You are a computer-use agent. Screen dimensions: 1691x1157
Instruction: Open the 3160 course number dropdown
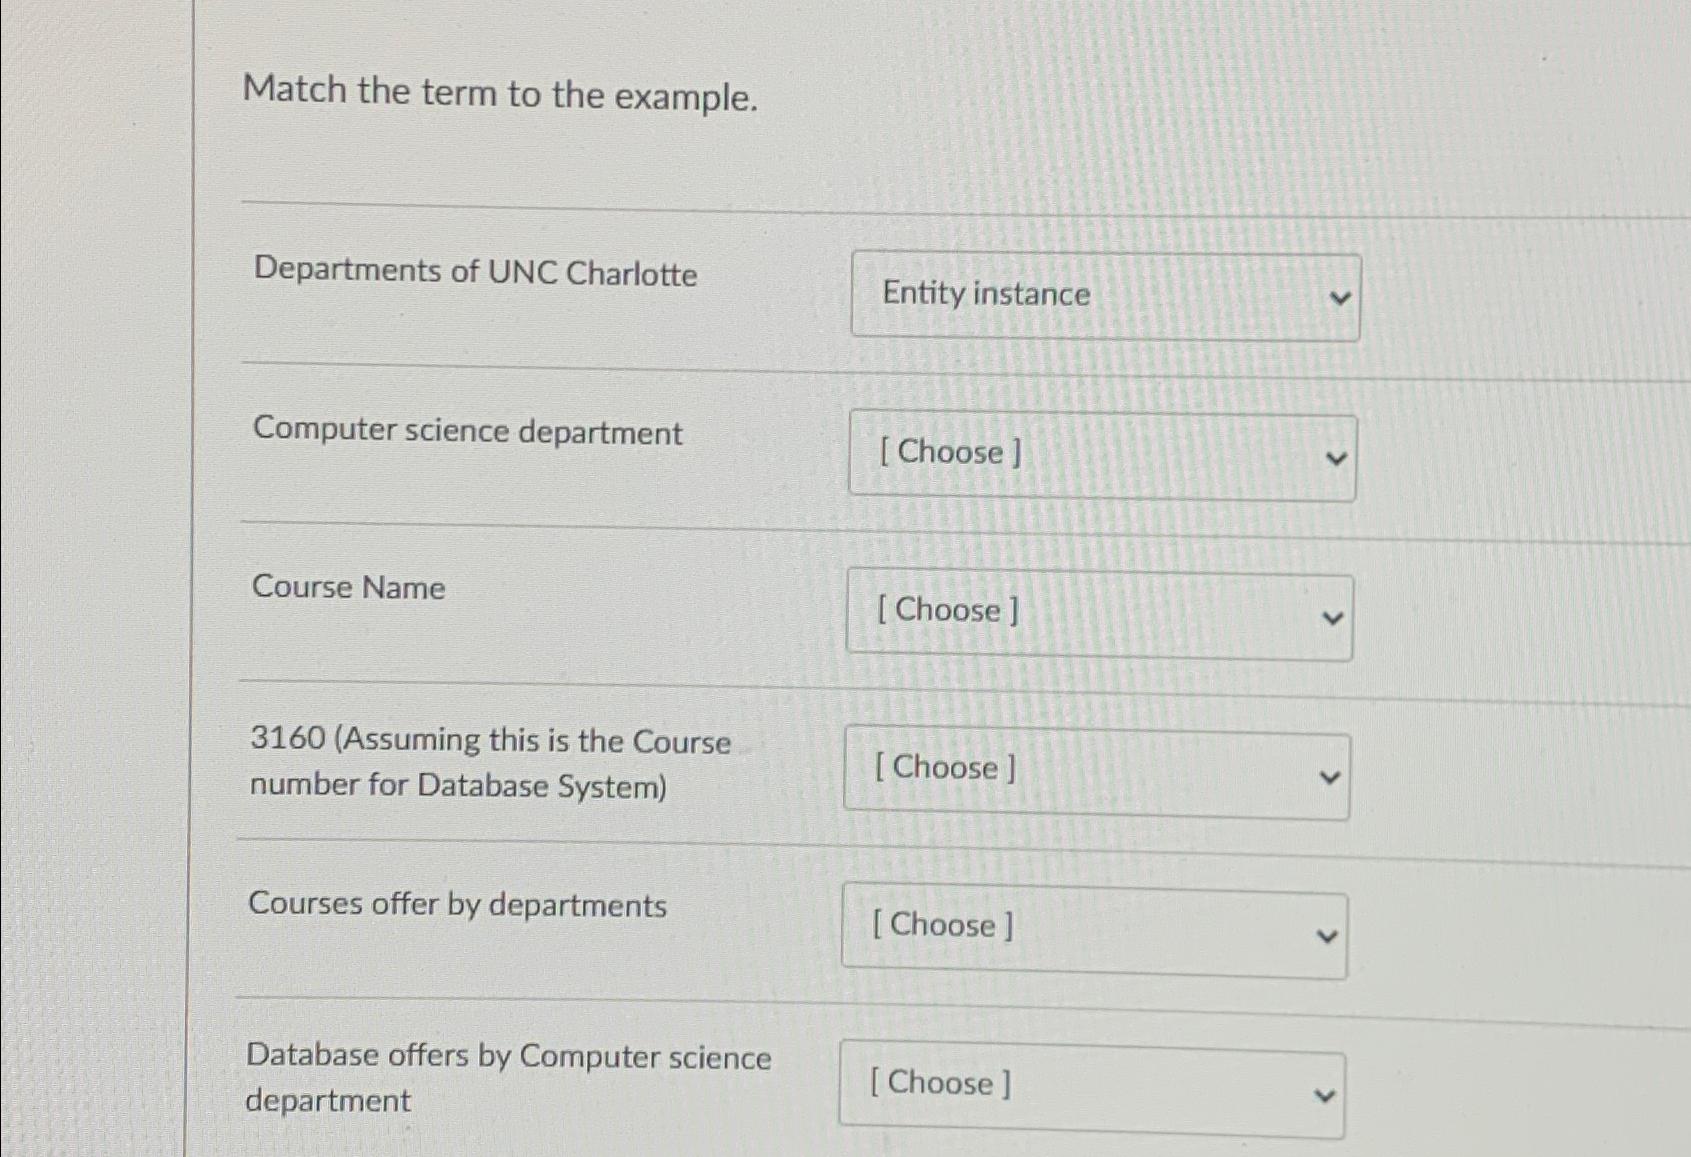1096,773
